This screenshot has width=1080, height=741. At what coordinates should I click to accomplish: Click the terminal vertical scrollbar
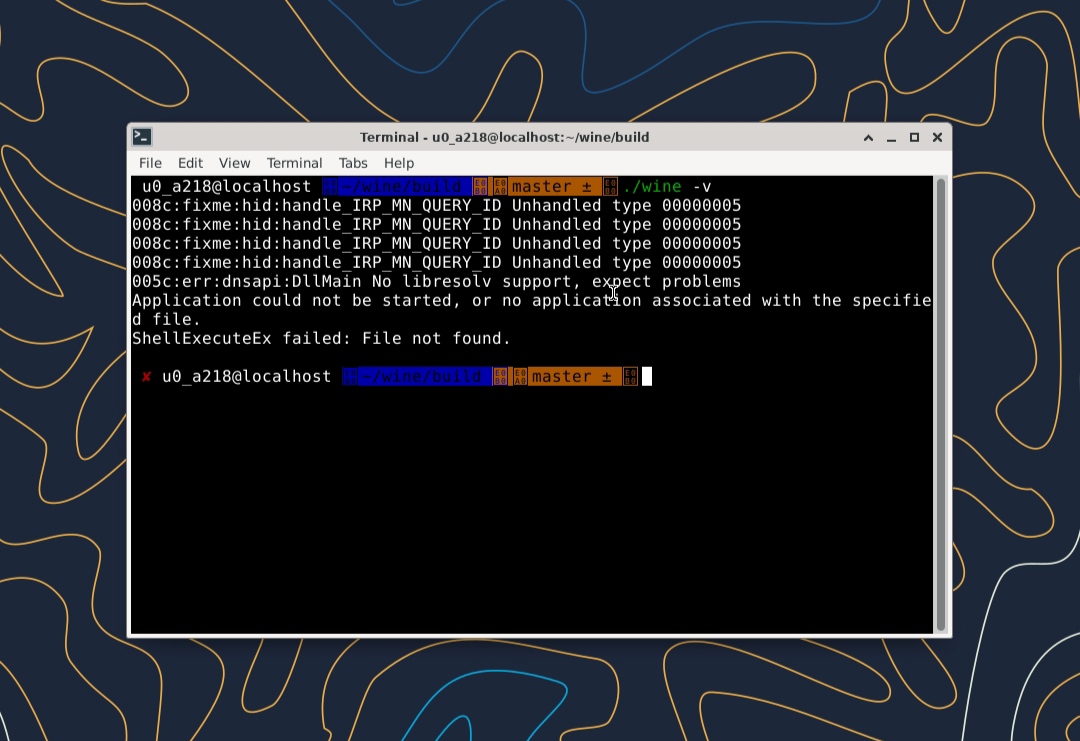941,404
